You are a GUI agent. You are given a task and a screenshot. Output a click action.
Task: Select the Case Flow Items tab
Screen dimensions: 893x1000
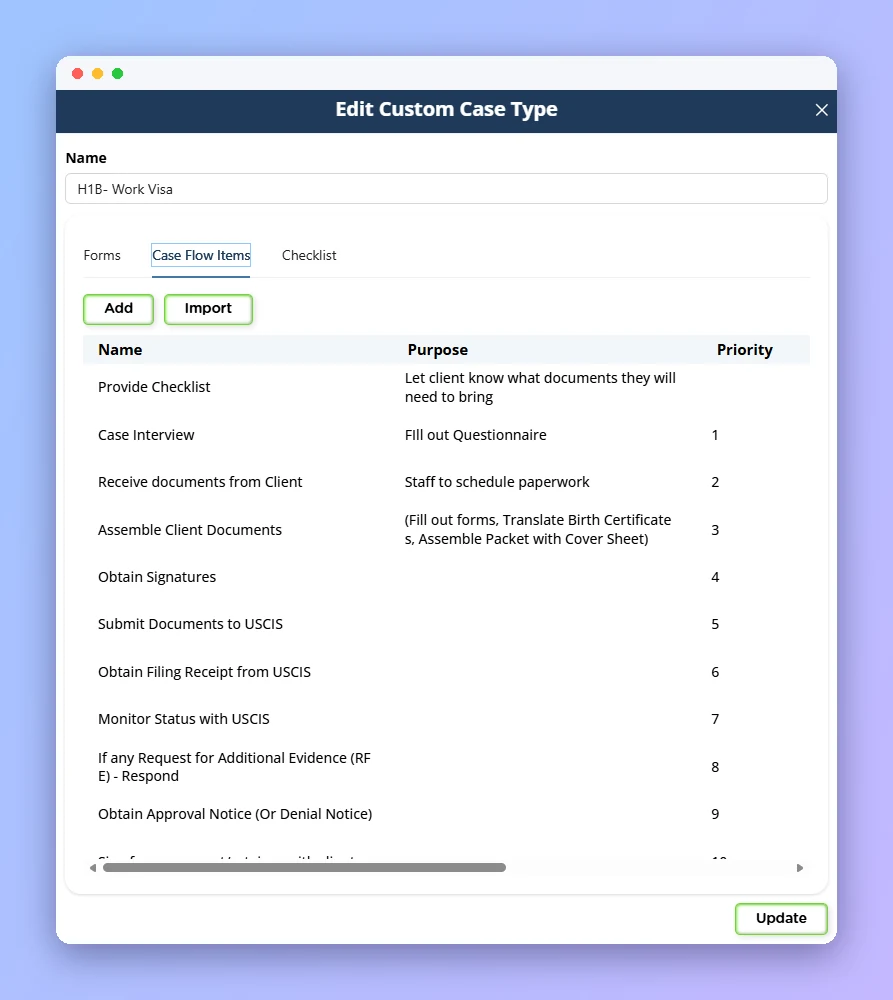point(201,255)
